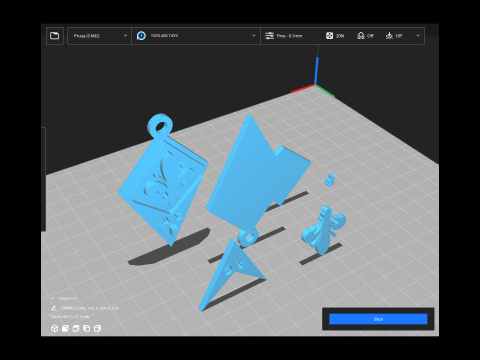
Task: Click the Slice button
Action: point(378,319)
